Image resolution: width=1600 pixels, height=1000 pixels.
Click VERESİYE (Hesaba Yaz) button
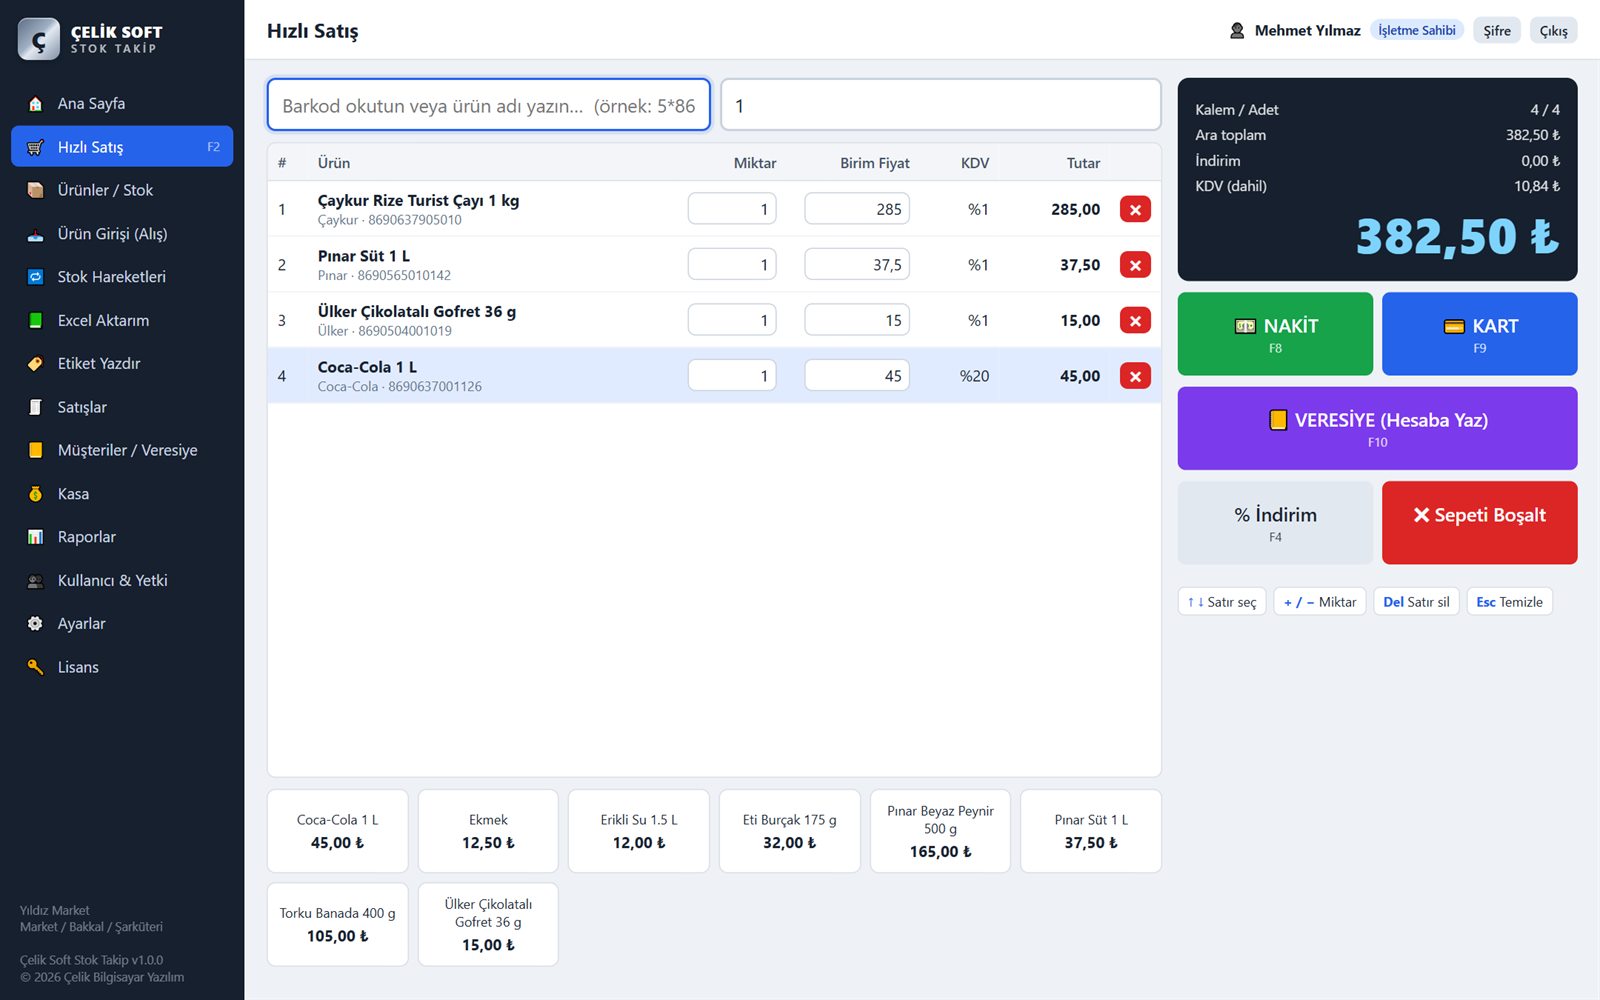tap(1378, 428)
